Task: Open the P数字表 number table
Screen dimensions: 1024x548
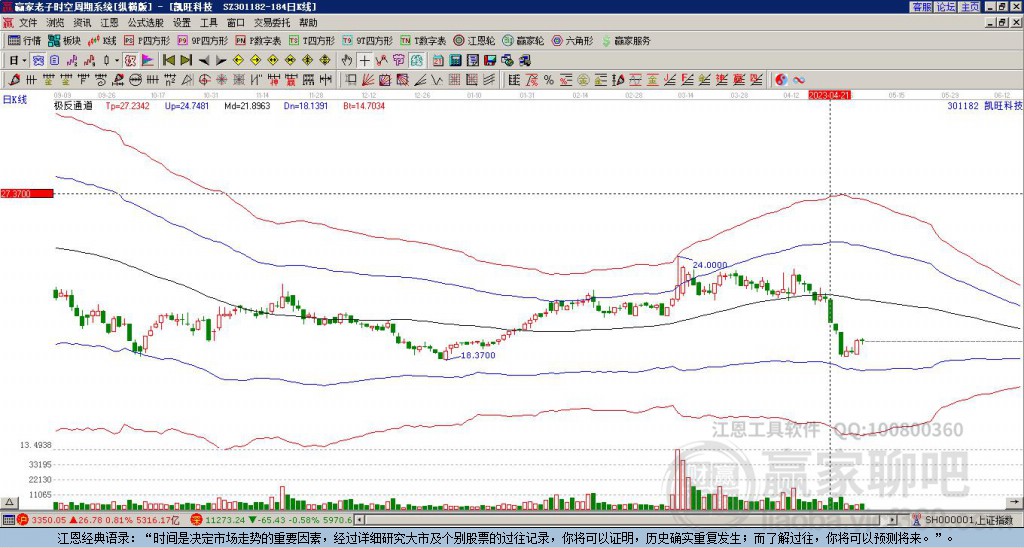Action: [258, 40]
